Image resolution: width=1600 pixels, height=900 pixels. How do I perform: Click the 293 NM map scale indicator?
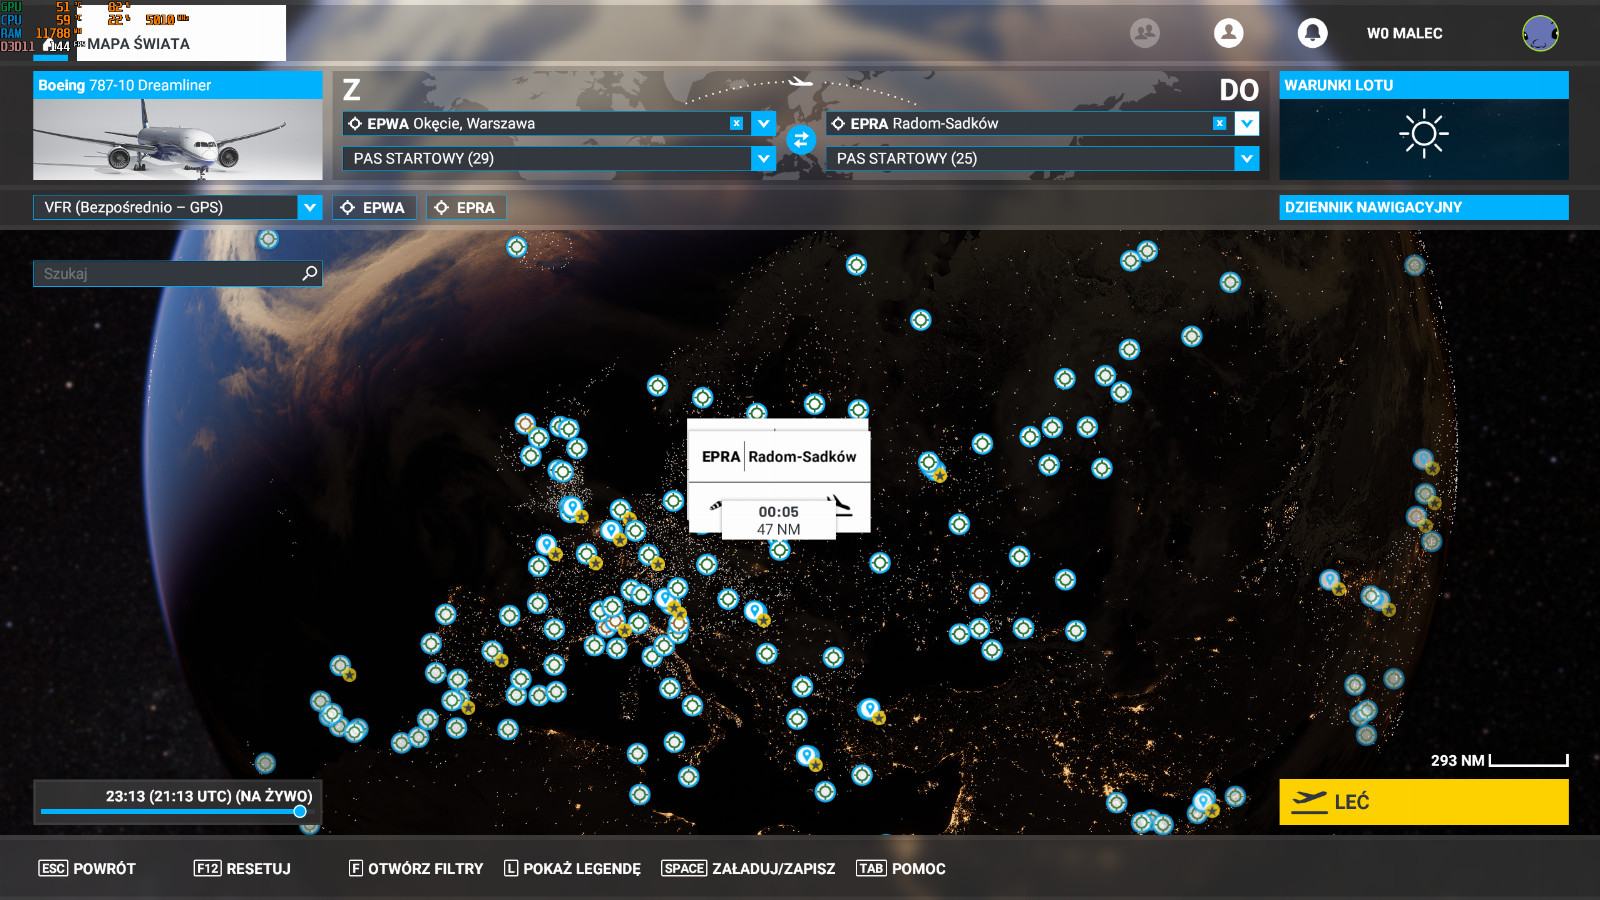click(x=1499, y=760)
